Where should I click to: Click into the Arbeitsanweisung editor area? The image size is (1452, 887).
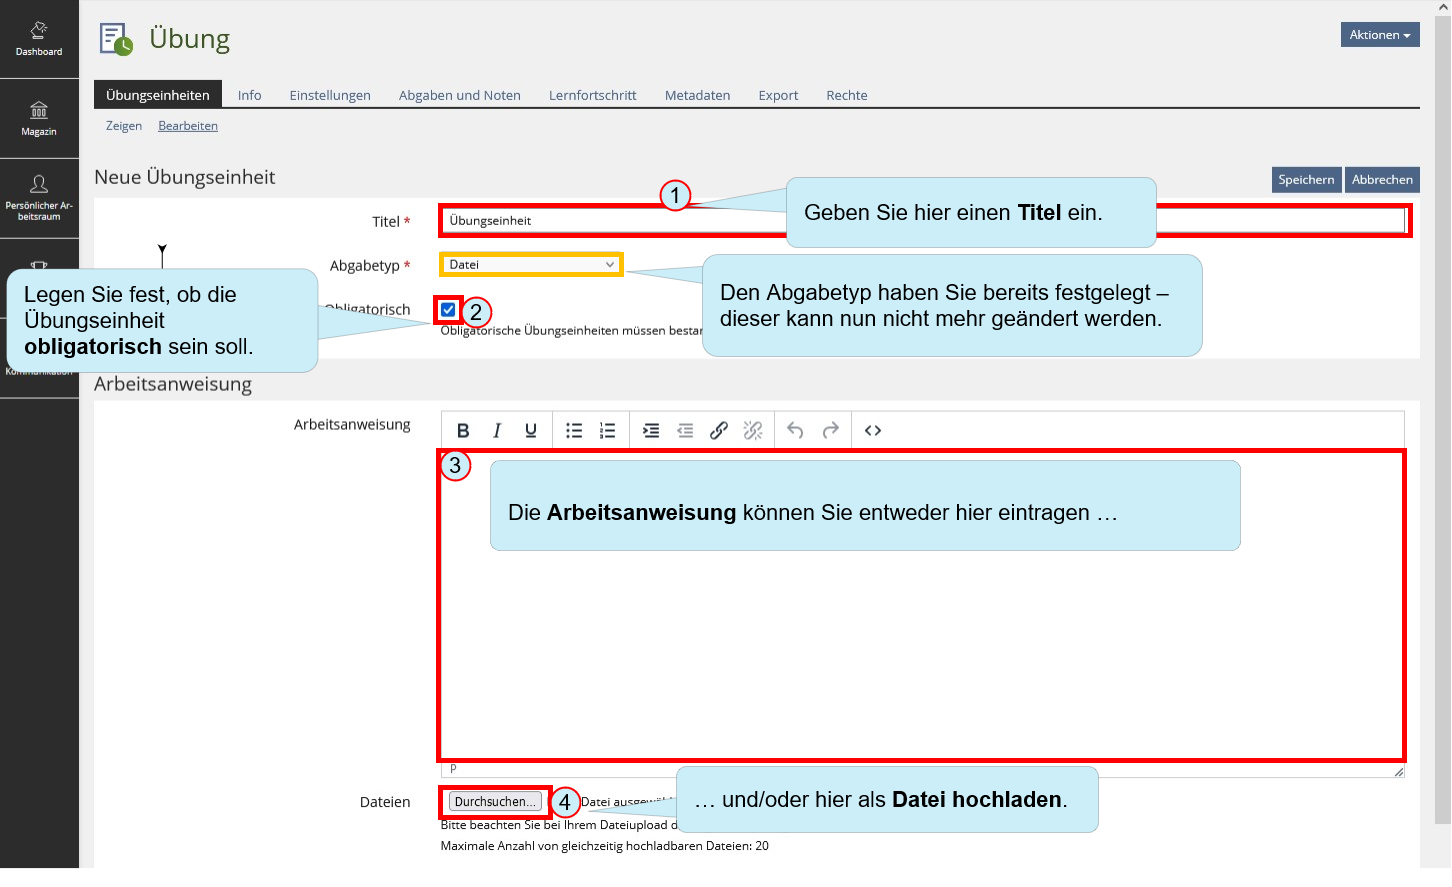coord(922,605)
